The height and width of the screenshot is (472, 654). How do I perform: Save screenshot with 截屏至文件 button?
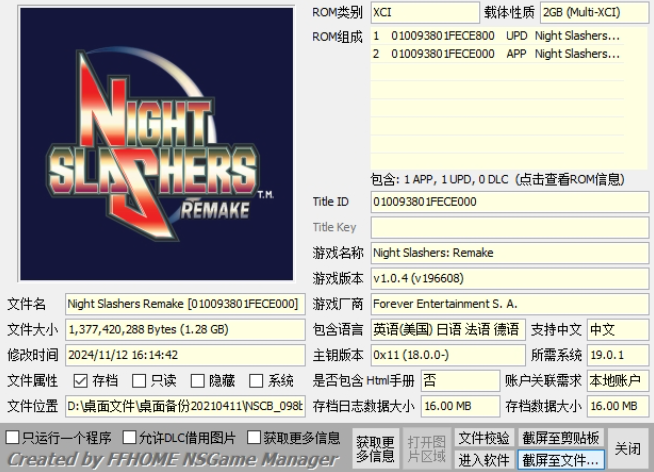pyautogui.click(x=561, y=460)
